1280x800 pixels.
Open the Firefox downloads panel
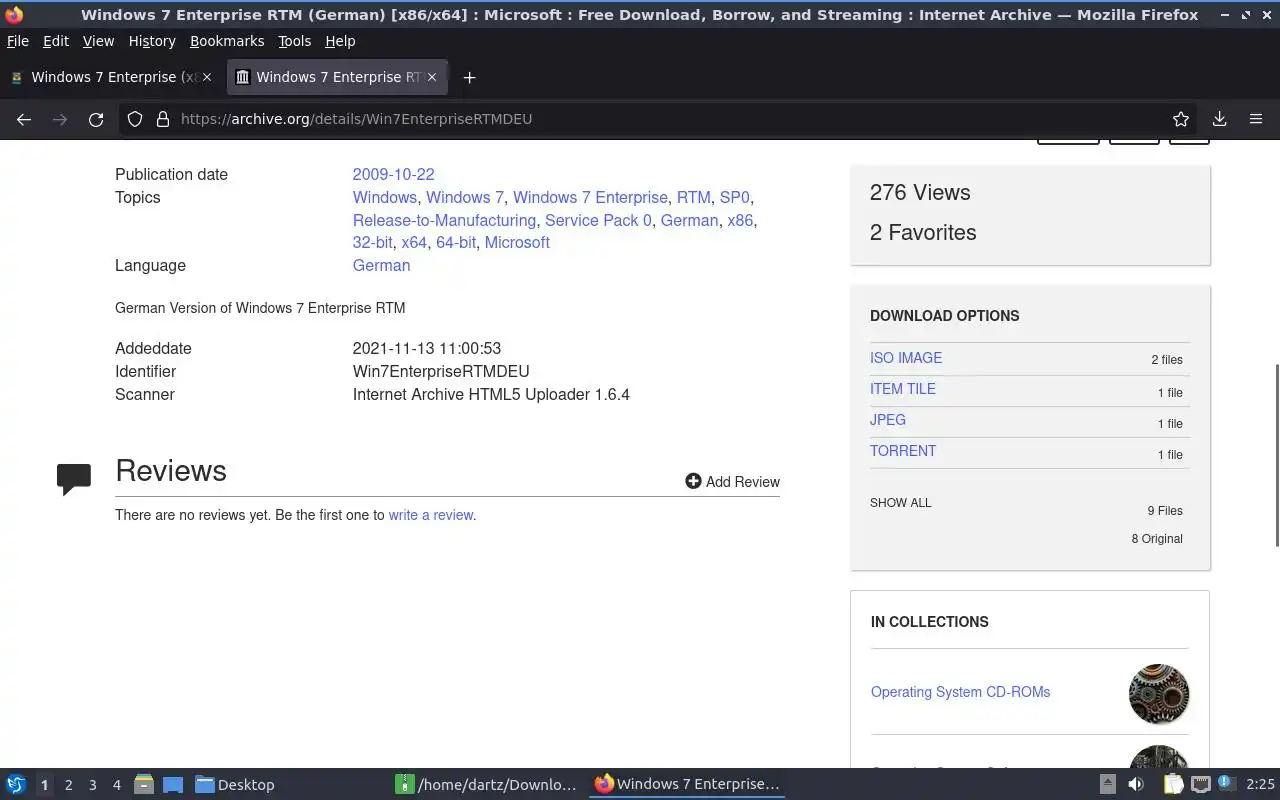click(x=1219, y=119)
